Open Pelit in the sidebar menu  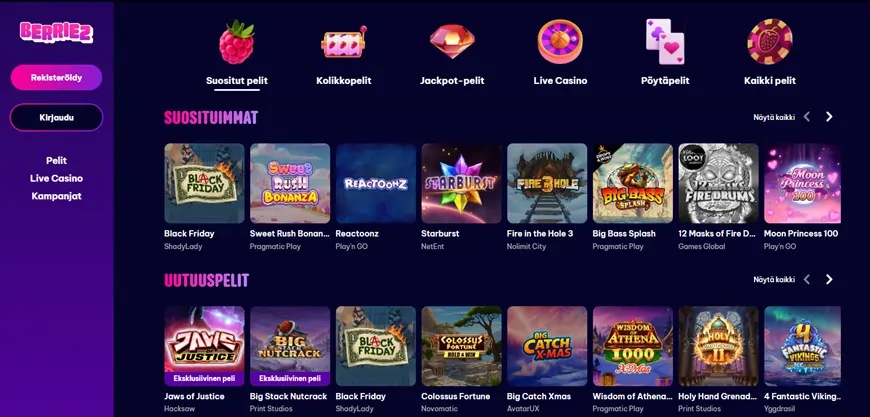coord(57,161)
